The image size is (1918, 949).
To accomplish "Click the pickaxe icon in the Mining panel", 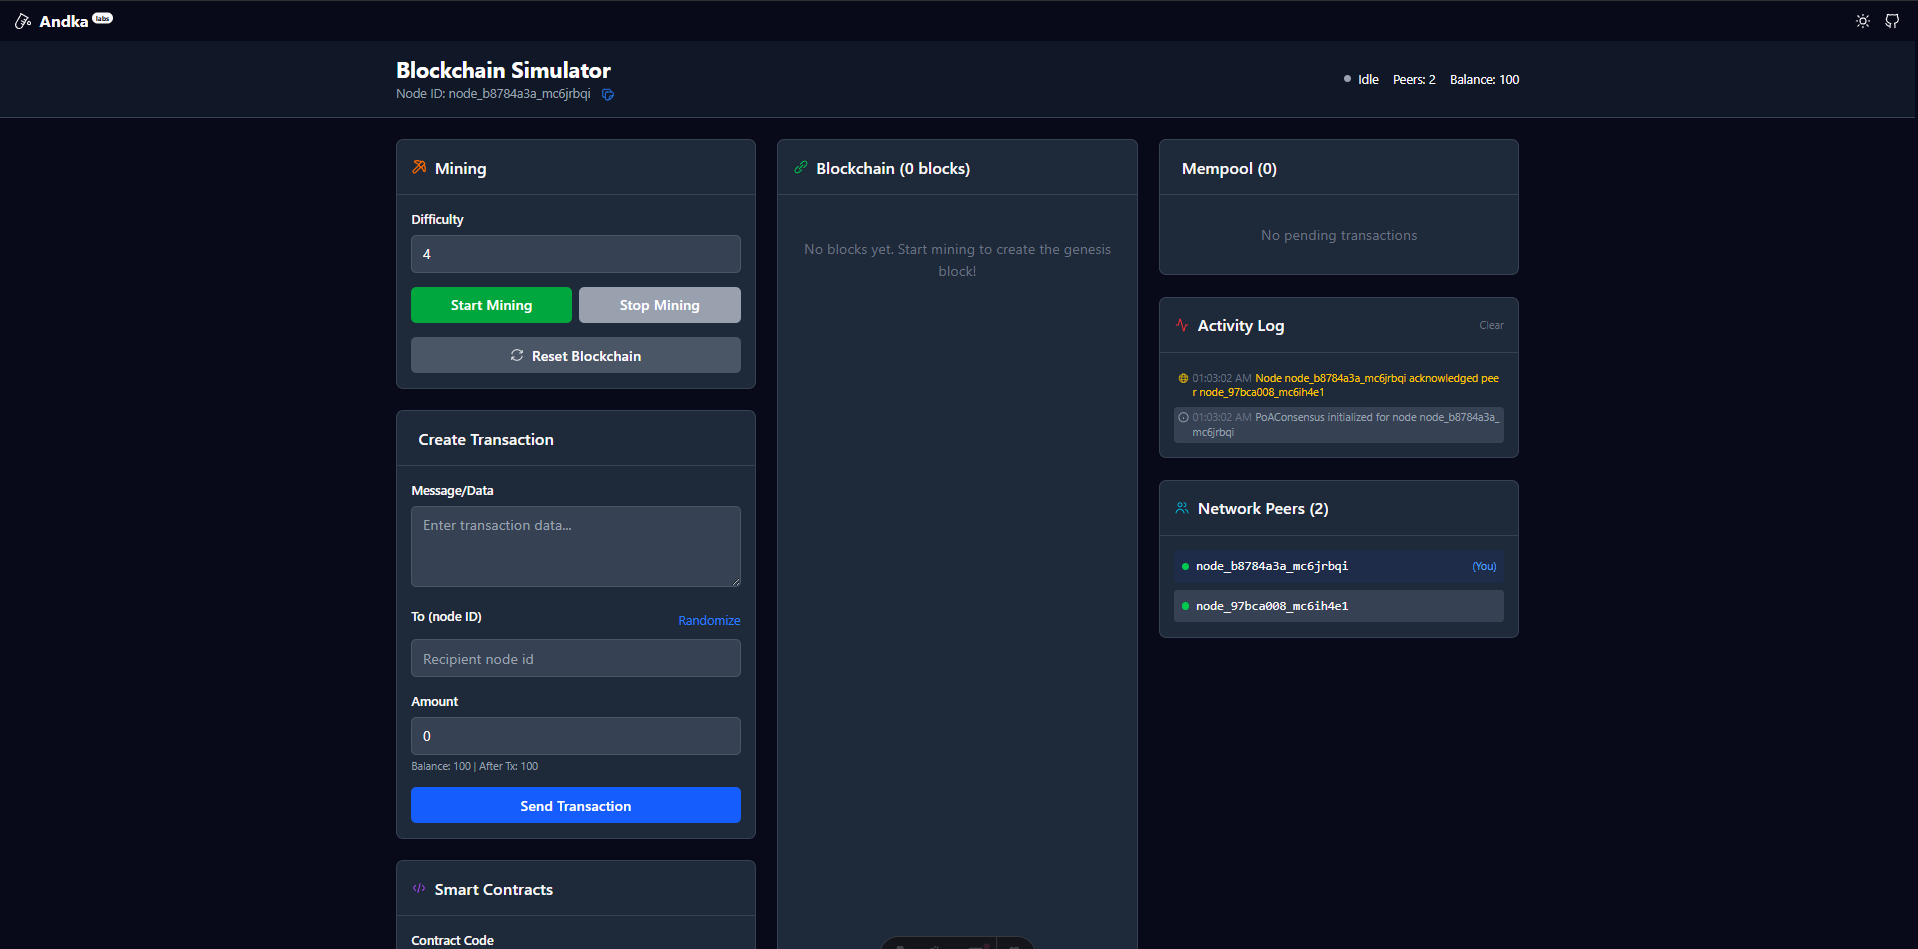I will [x=417, y=167].
